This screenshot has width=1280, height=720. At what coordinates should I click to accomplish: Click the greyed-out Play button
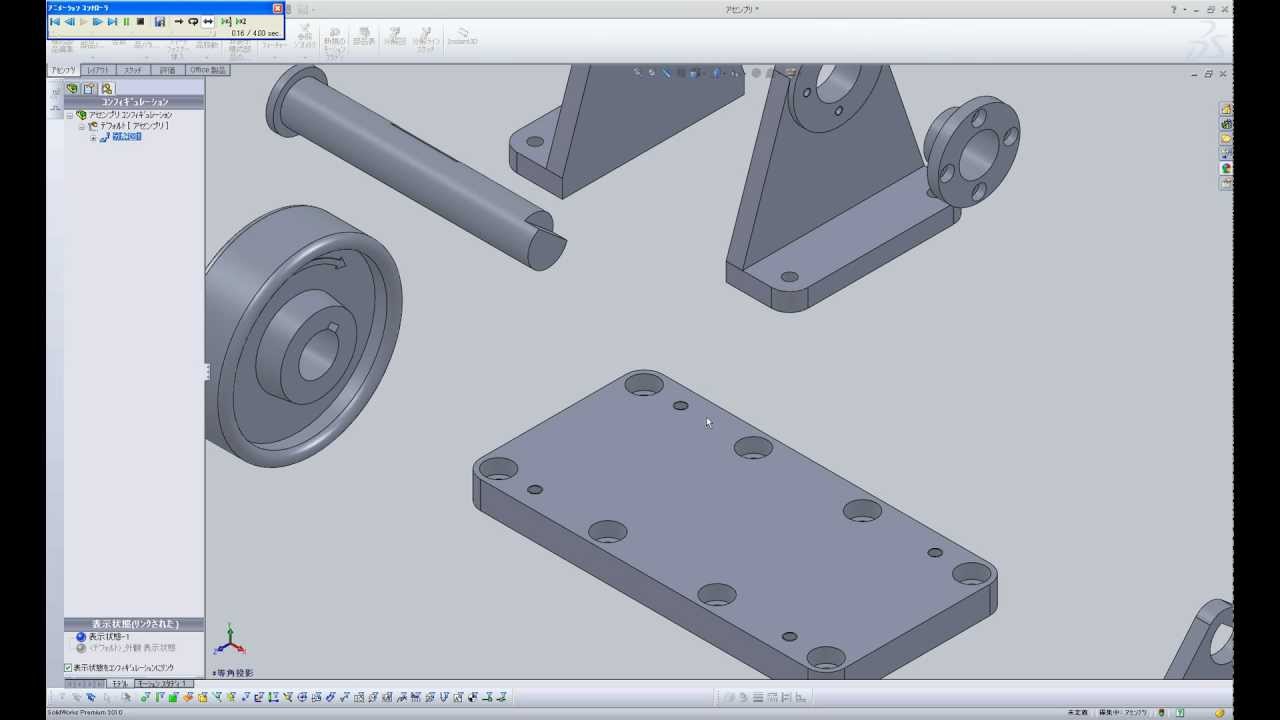tap(83, 21)
